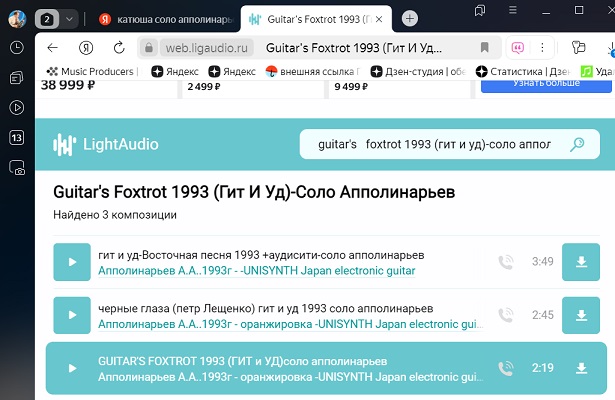The image size is (615, 400).
Task: Open the first Яндекс bookmark
Action: (175, 72)
